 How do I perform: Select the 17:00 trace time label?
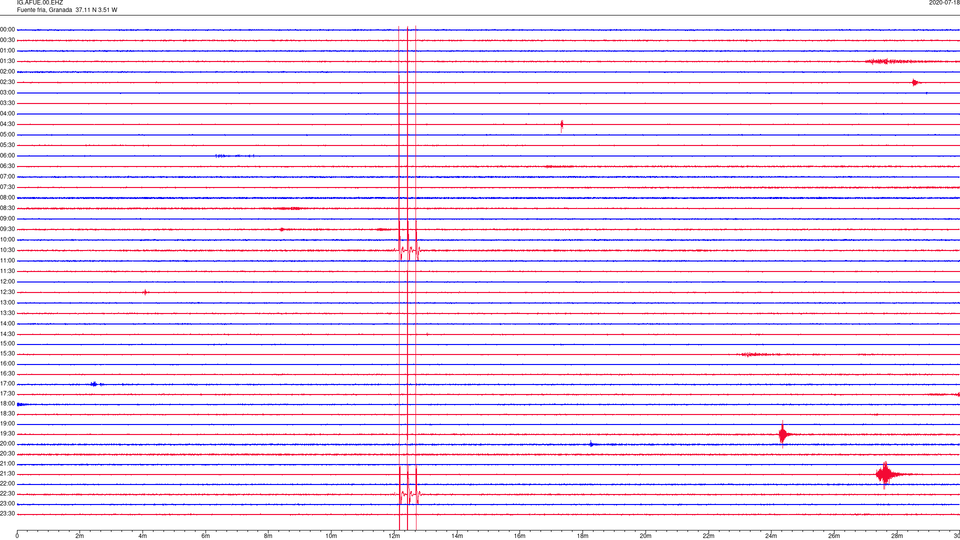coord(8,384)
